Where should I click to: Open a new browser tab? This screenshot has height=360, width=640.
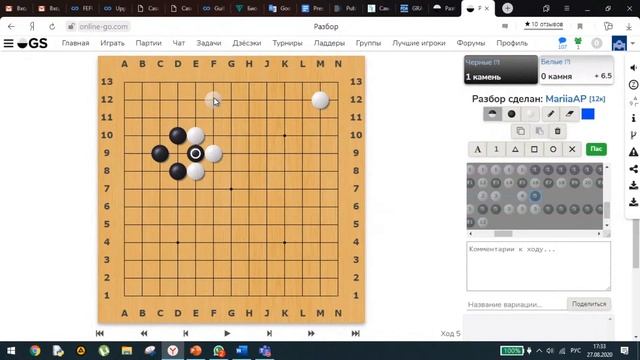tap(507, 8)
